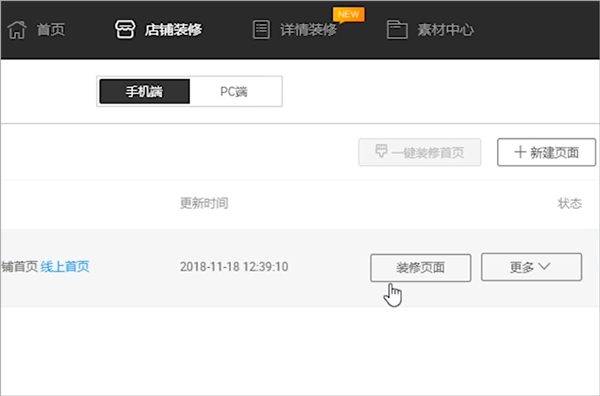
Task: Click the 更新时间 column header
Action: tap(204, 203)
